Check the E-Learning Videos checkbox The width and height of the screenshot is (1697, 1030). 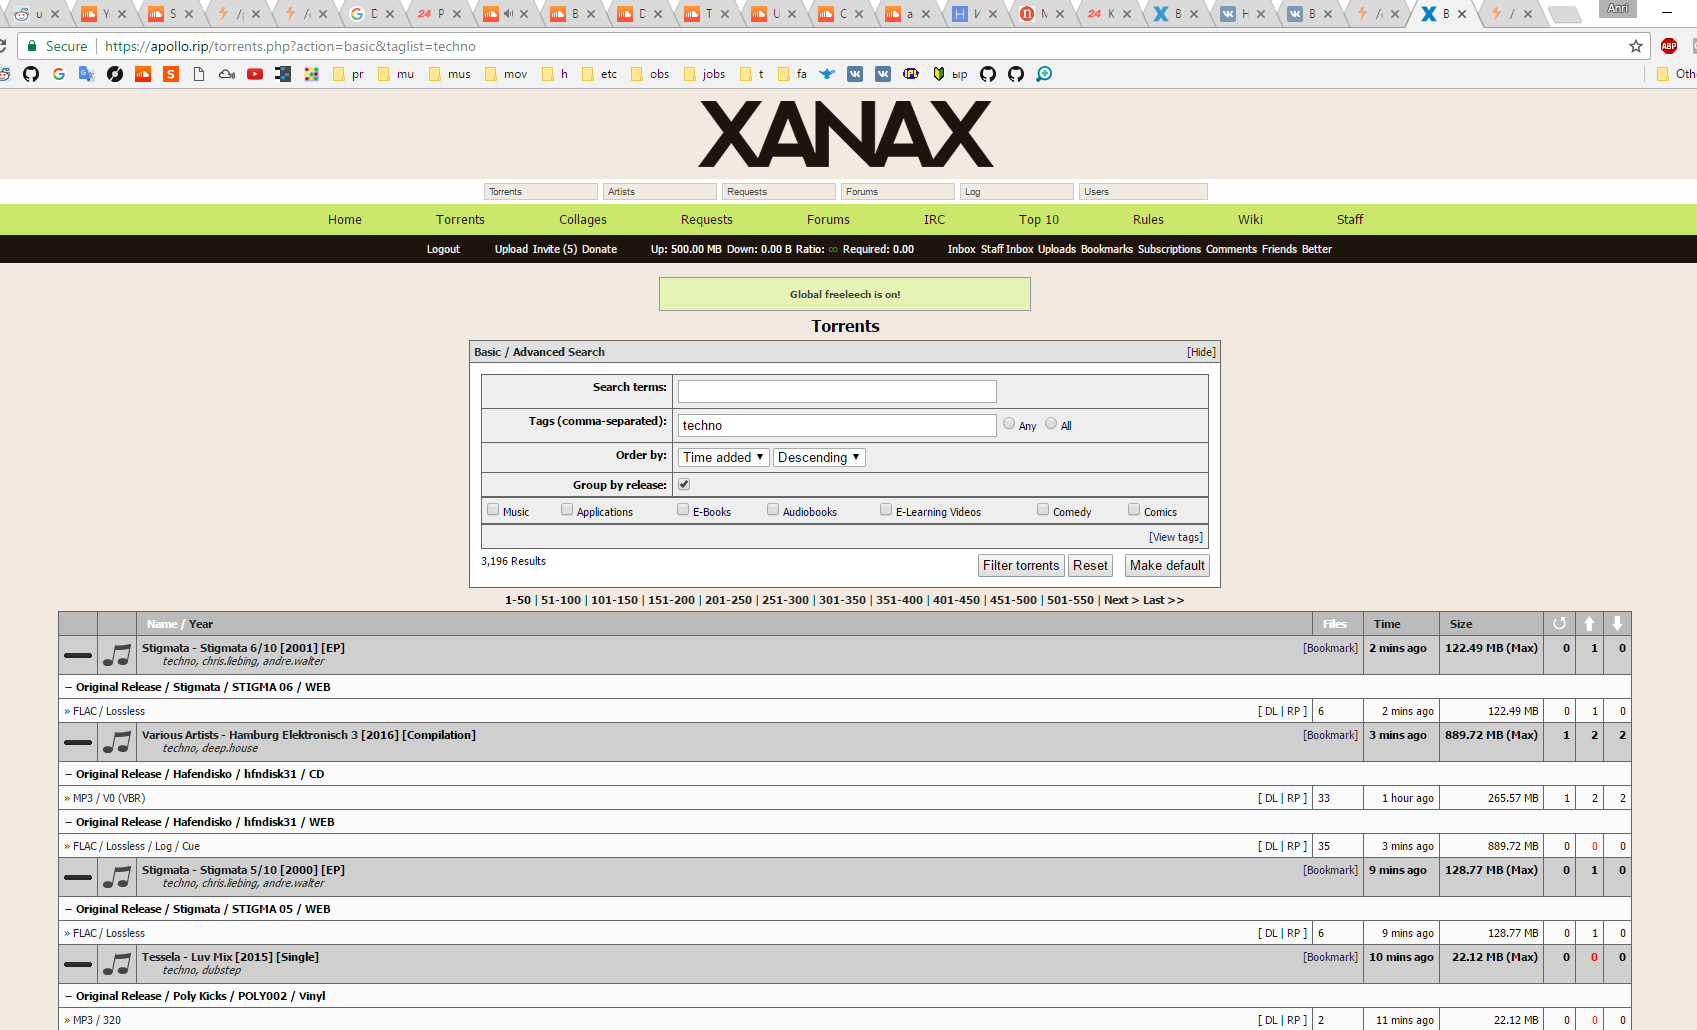click(886, 510)
